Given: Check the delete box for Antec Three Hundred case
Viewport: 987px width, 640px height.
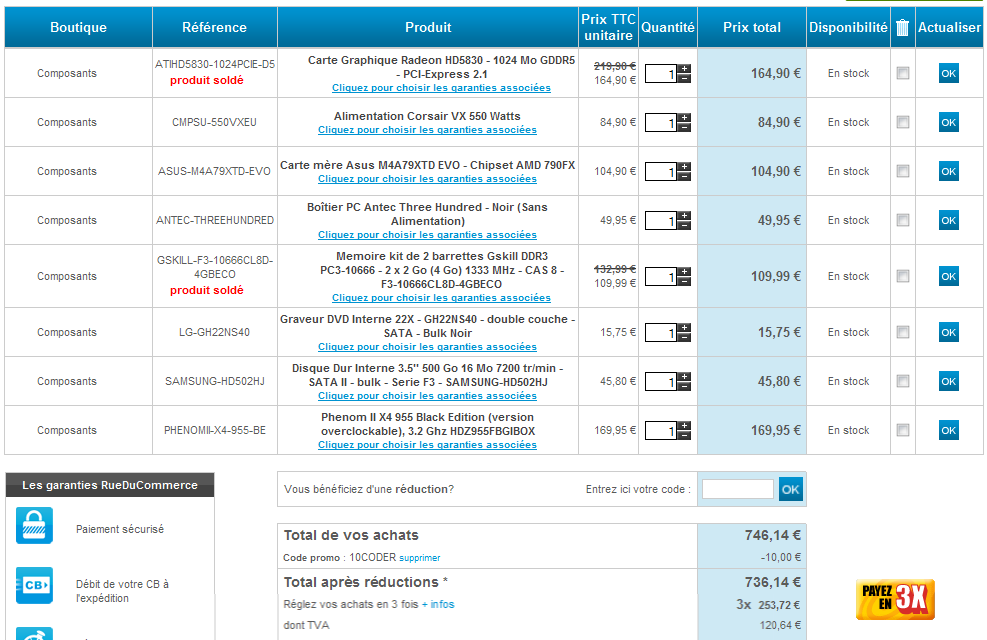Looking at the screenshot, I should tap(903, 220).
